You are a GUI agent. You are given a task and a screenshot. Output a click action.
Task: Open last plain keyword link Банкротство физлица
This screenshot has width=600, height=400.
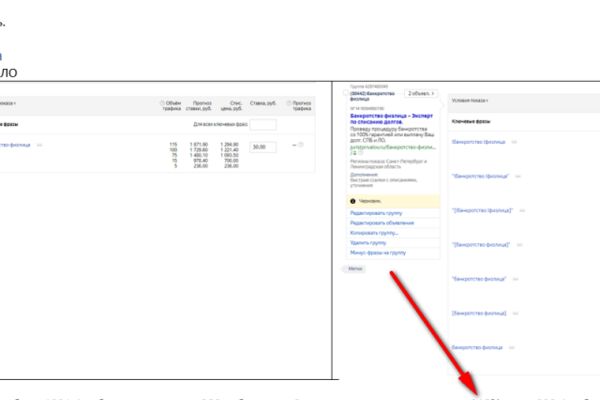click(477, 348)
